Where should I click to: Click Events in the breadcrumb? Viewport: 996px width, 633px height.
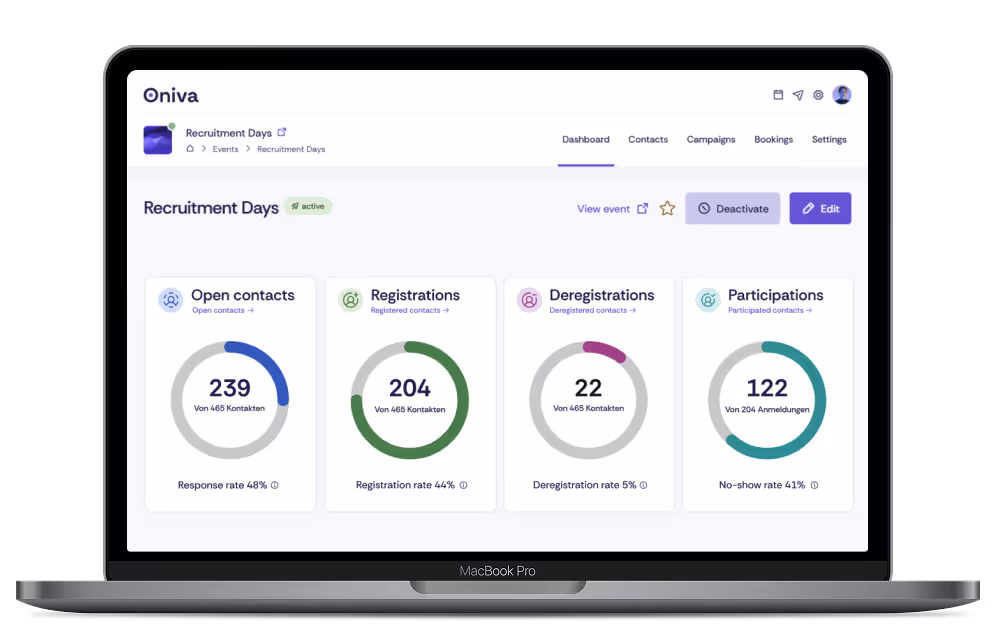(x=225, y=149)
